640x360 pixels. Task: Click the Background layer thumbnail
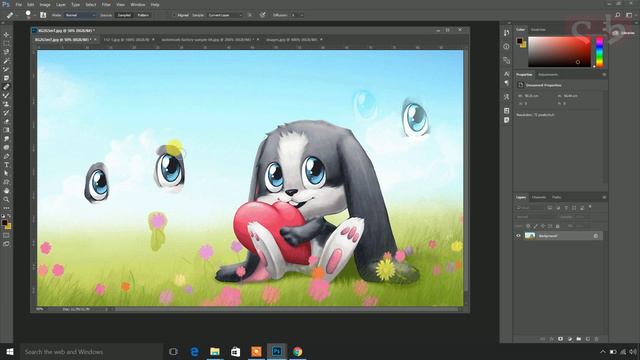click(530, 236)
